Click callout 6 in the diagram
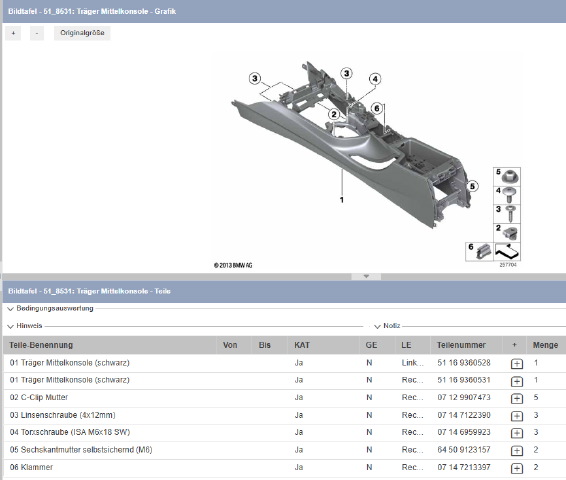The width and height of the screenshot is (566, 480). point(377,108)
